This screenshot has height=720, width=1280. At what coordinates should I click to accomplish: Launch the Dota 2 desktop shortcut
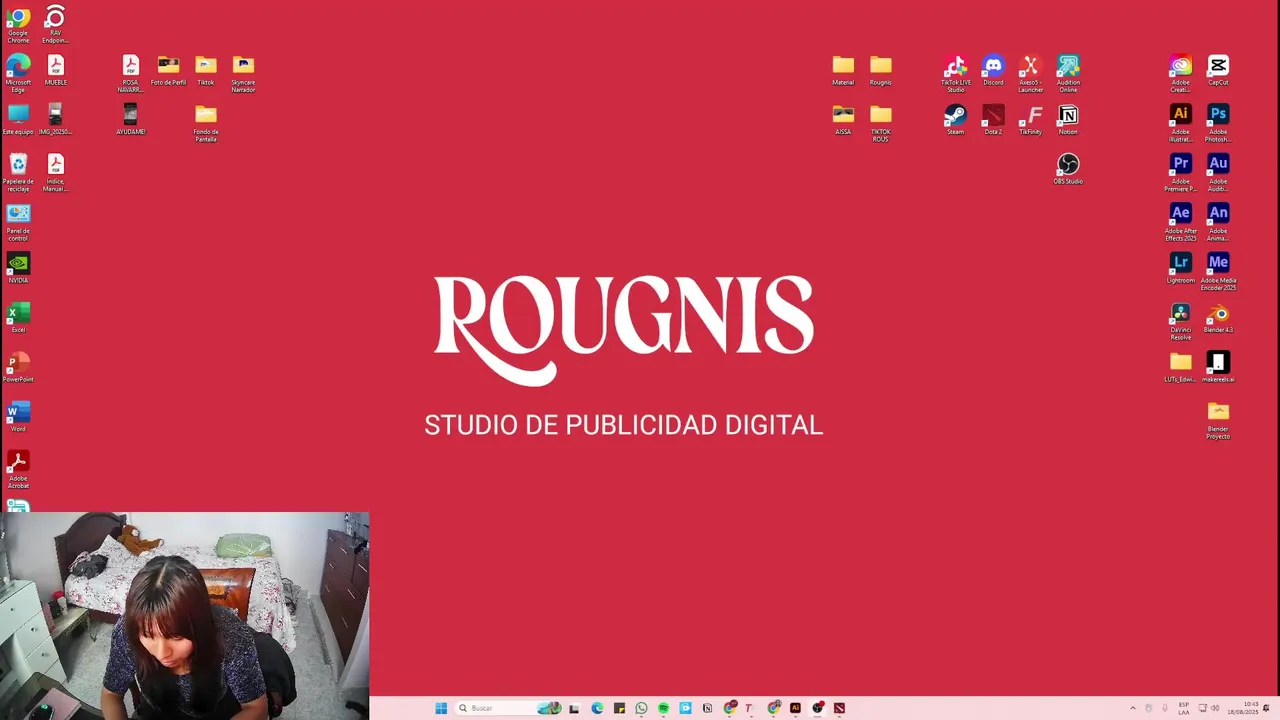pyautogui.click(x=993, y=119)
